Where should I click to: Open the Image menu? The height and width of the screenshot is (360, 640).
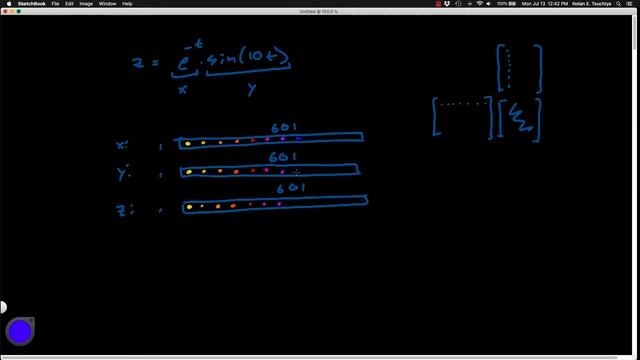[86, 4]
